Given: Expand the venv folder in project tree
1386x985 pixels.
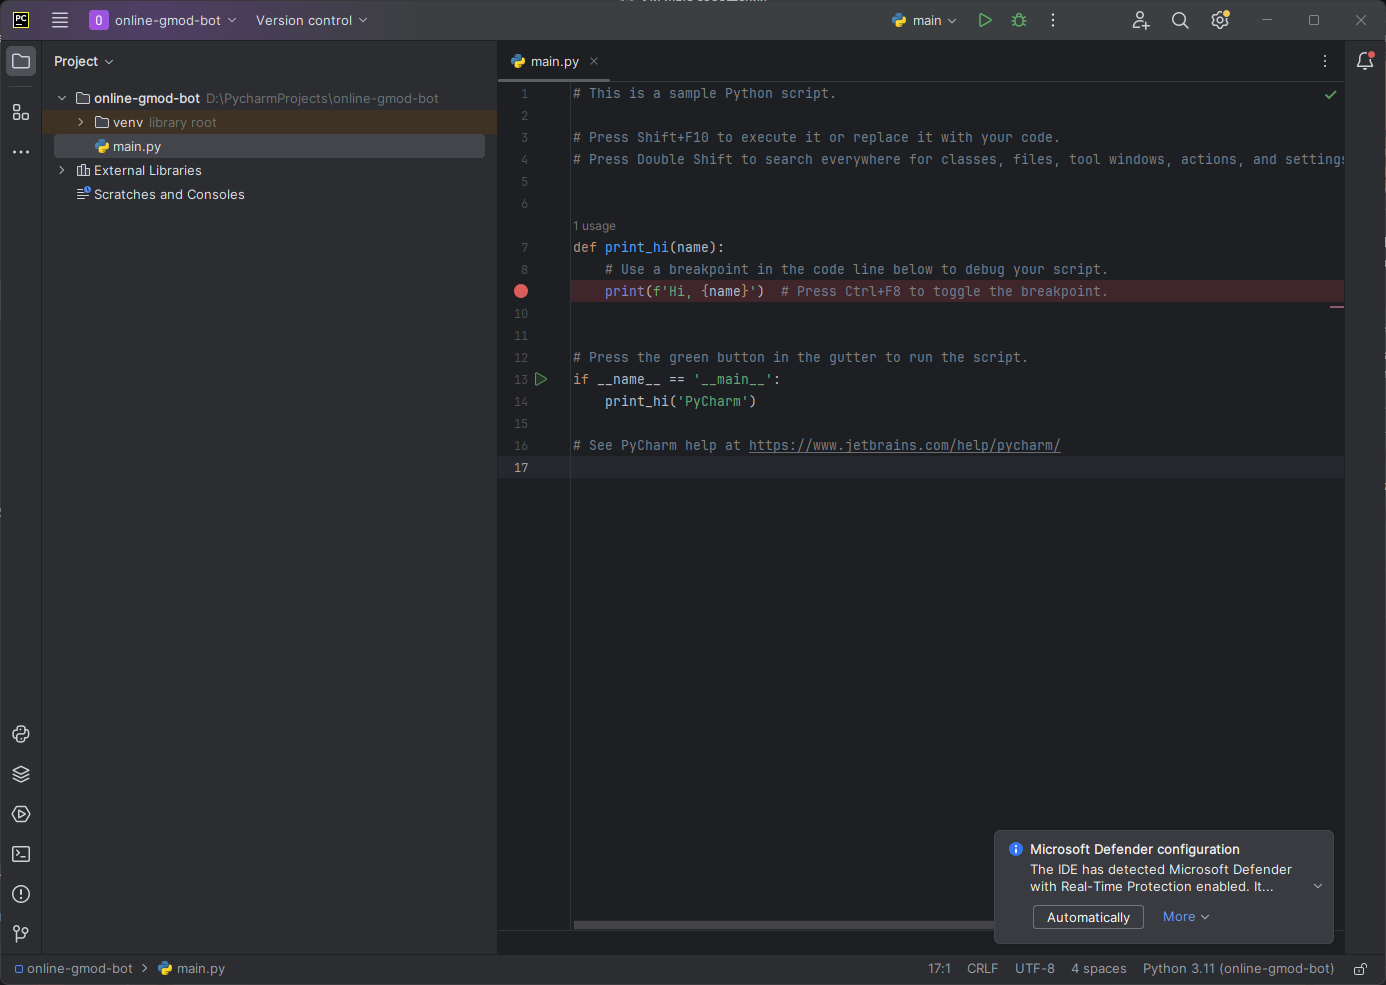Looking at the screenshot, I should (81, 122).
